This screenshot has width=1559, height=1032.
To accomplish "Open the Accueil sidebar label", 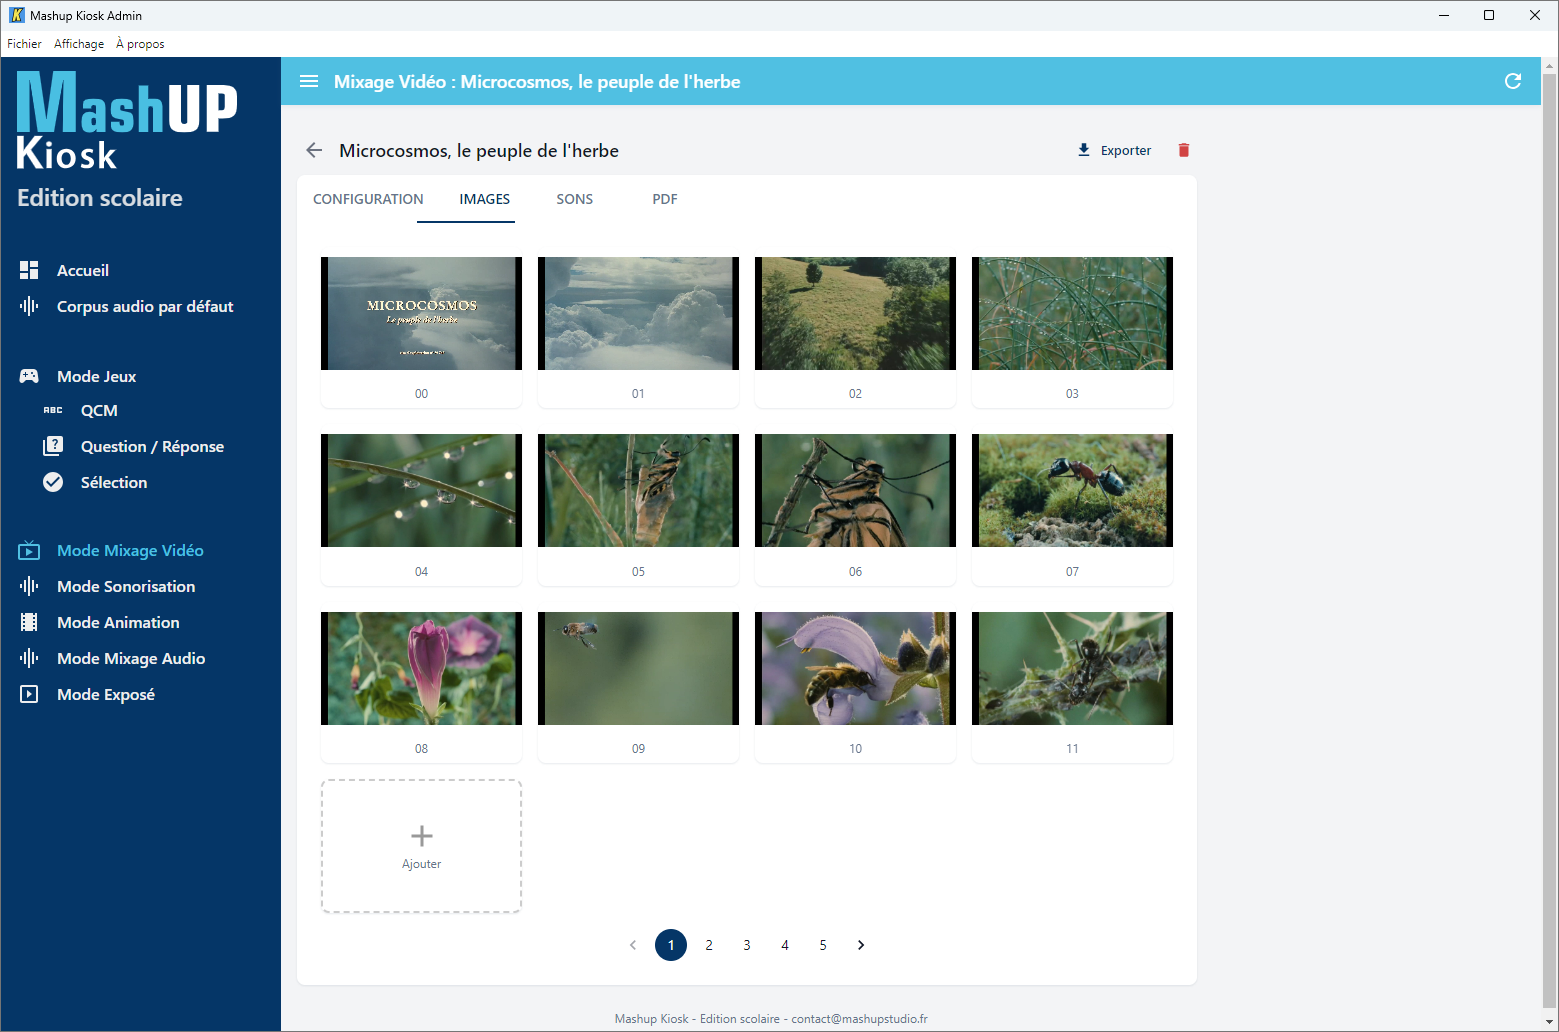I will [83, 270].
